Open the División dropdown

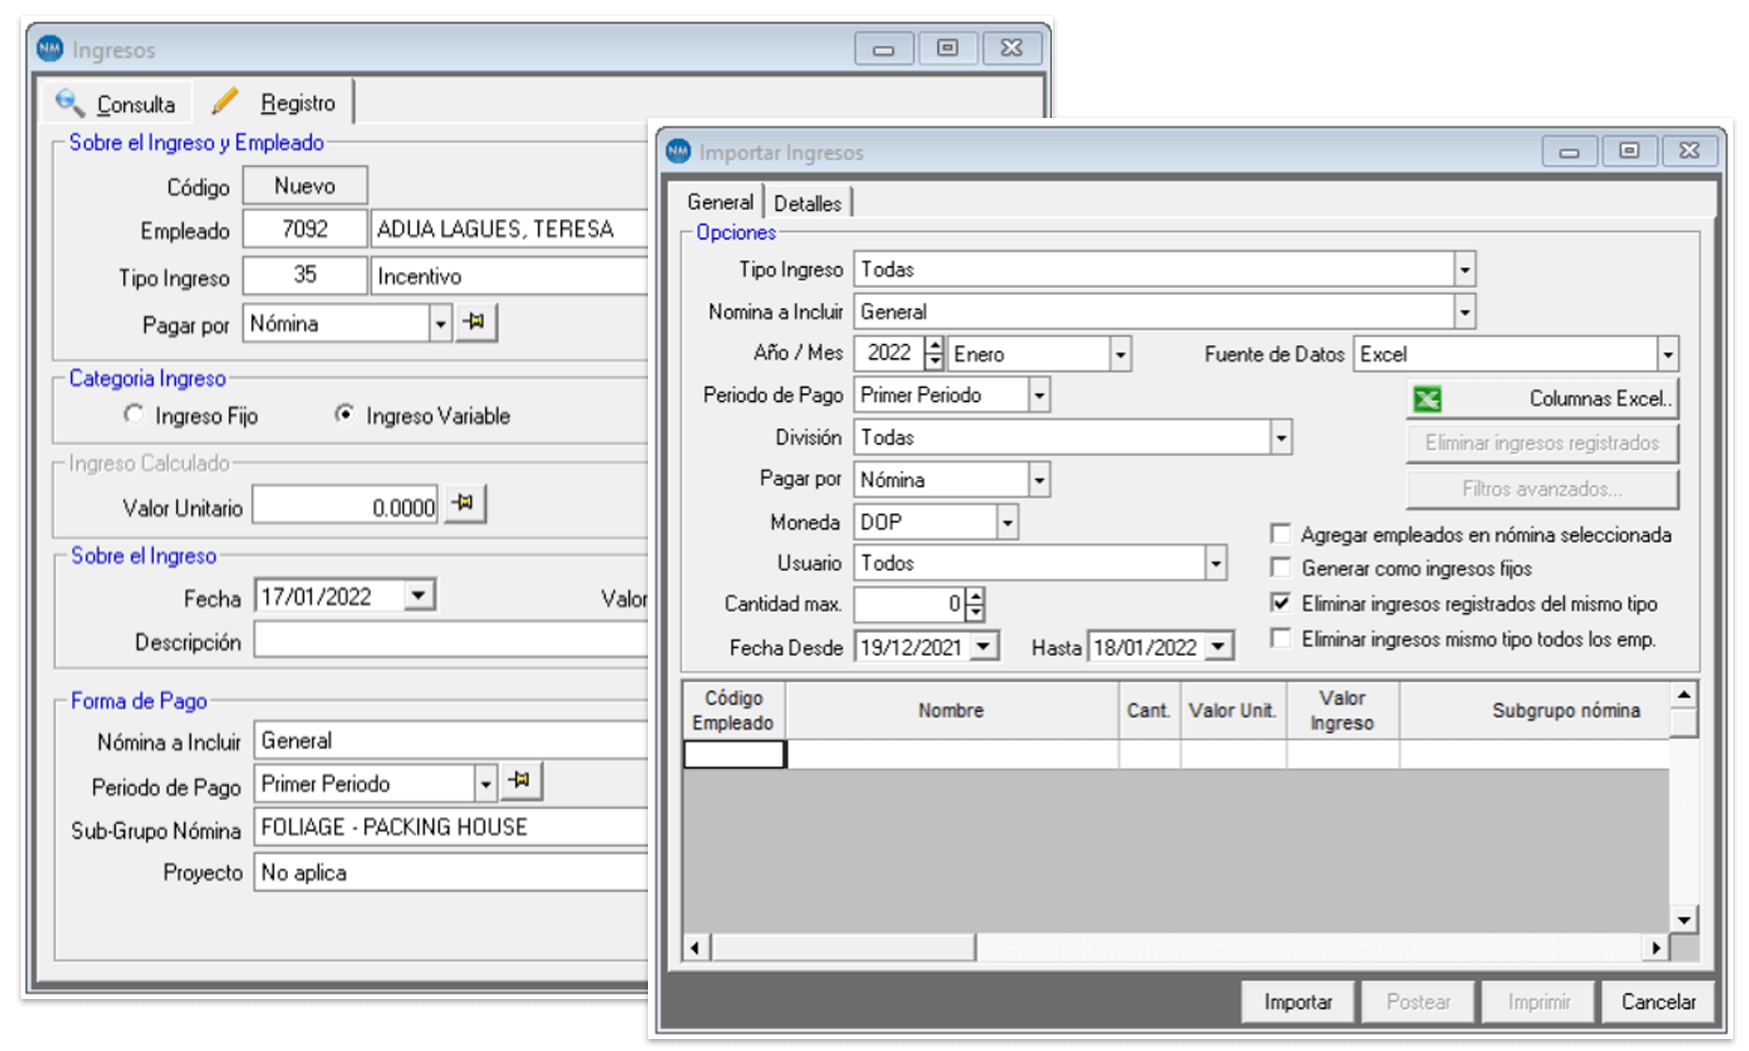(1280, 437)
